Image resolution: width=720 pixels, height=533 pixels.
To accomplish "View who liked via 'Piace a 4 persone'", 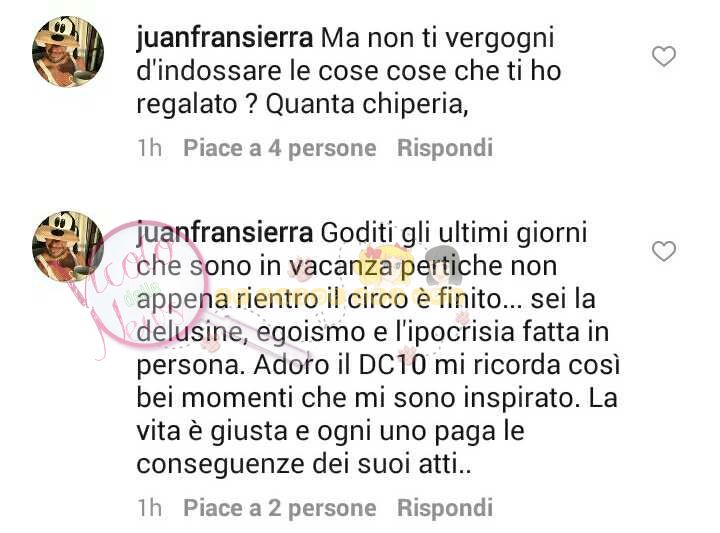I will click(280, 148).
